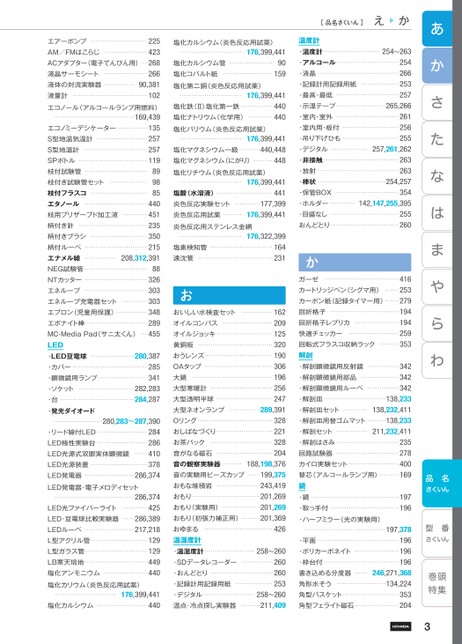
Task: Select the LED光ファイバーライト entry
Action: 103,508
